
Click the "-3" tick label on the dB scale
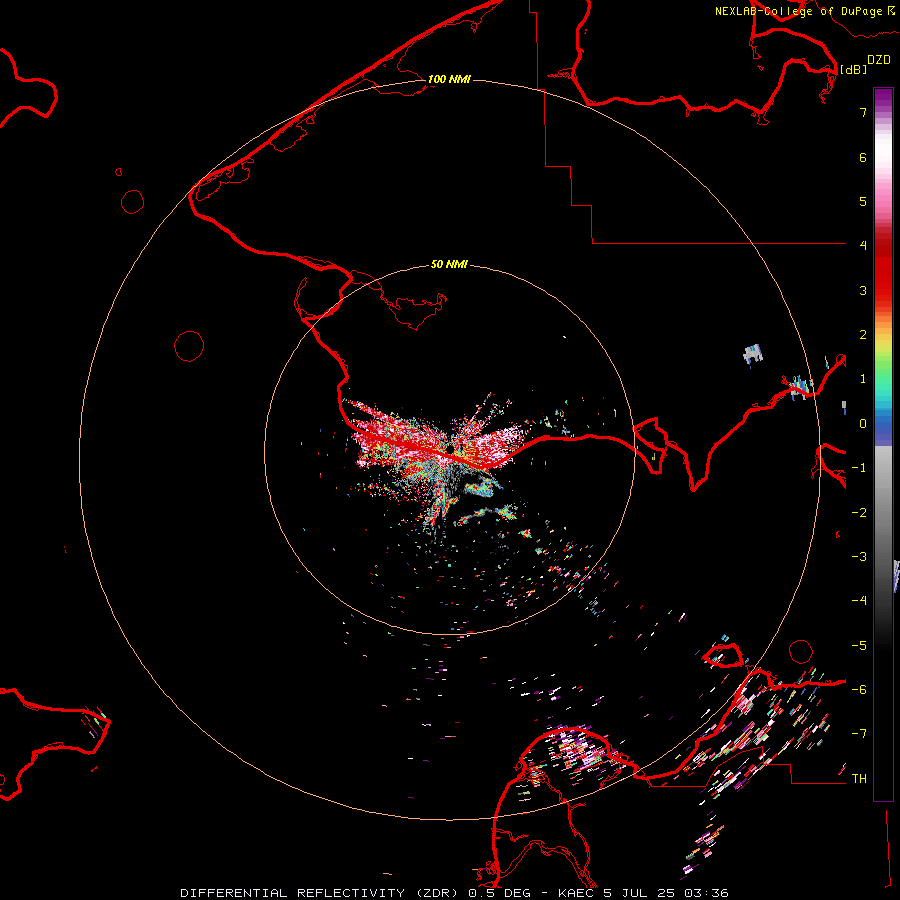click(859, 557)
